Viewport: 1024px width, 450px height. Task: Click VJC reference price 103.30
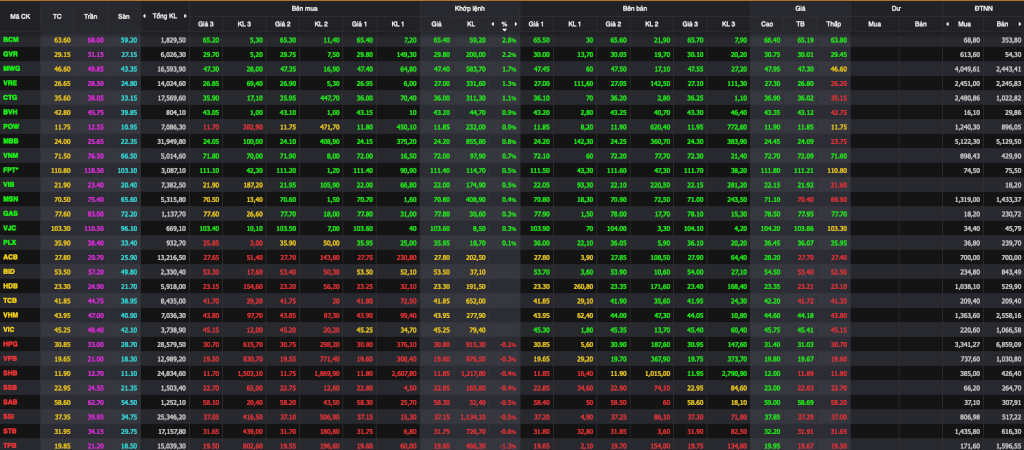coord(61,228)
